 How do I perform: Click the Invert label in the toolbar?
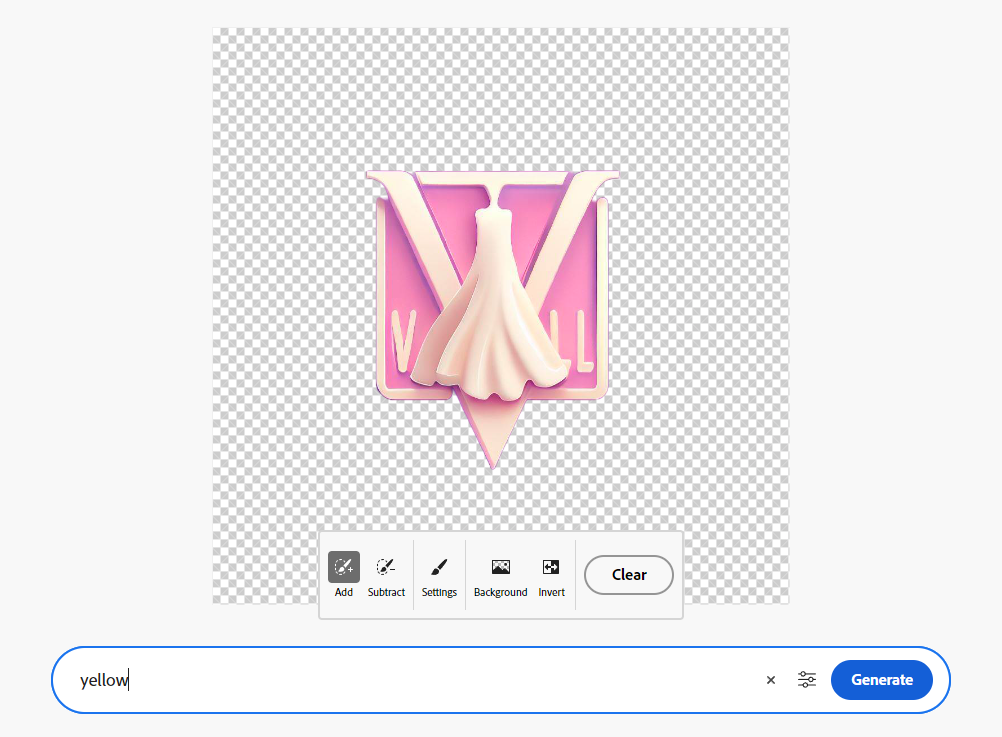coord(551,592)
